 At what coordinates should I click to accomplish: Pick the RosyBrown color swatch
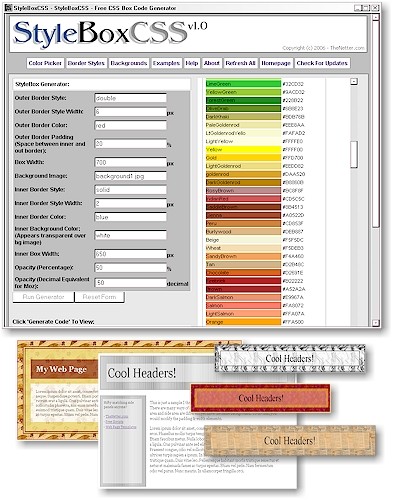(x=243, y=190)
